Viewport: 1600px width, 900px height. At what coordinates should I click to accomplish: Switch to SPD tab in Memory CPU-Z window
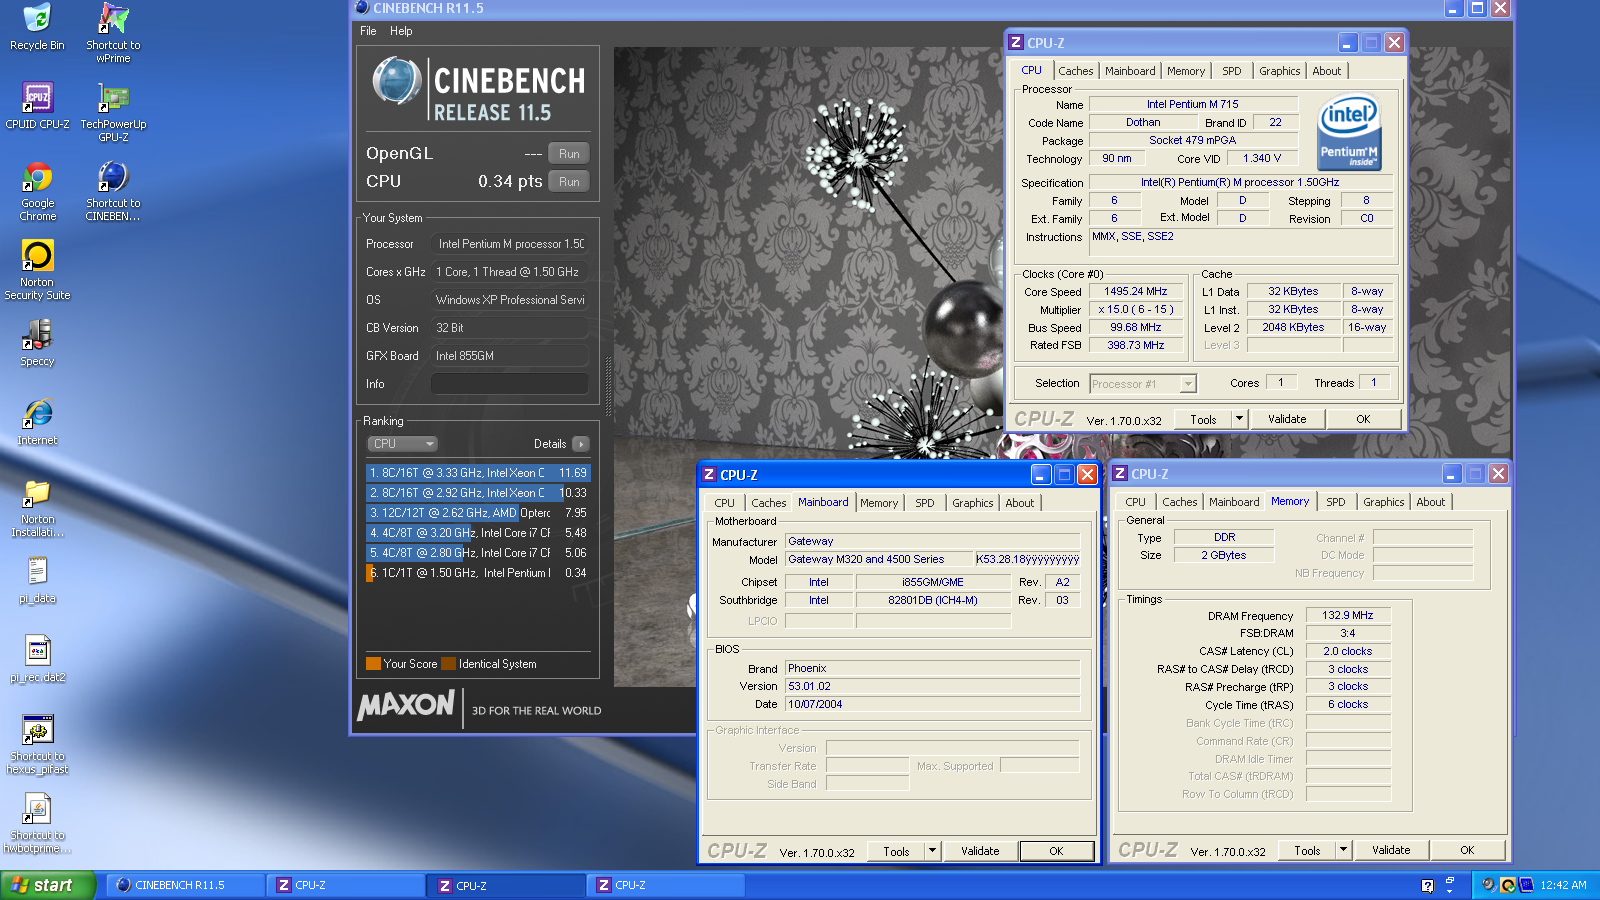pyautogui.click(x=1335, y=502)
